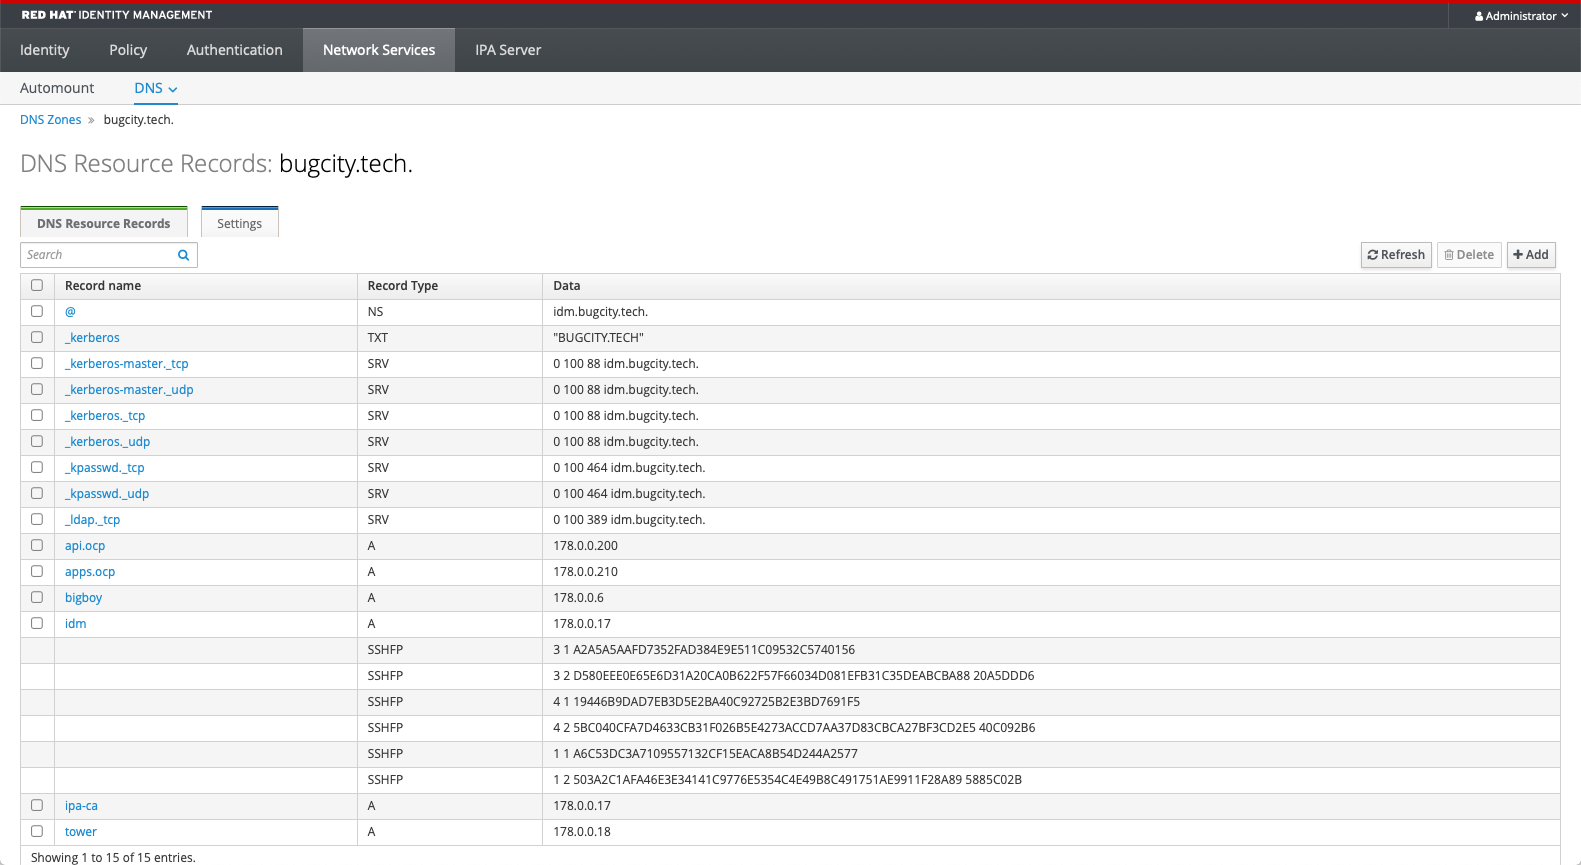Open the tower record link
The image size is (1581, 865).
click(81, 832)
